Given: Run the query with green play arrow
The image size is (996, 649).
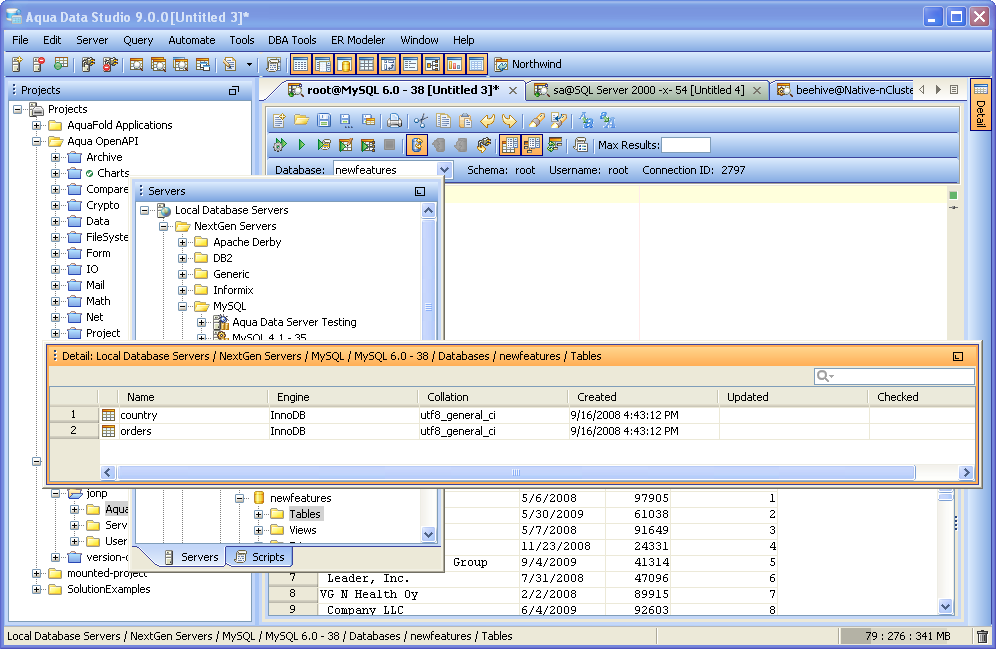Looking at the screenshot, I should tap(302, 146).
